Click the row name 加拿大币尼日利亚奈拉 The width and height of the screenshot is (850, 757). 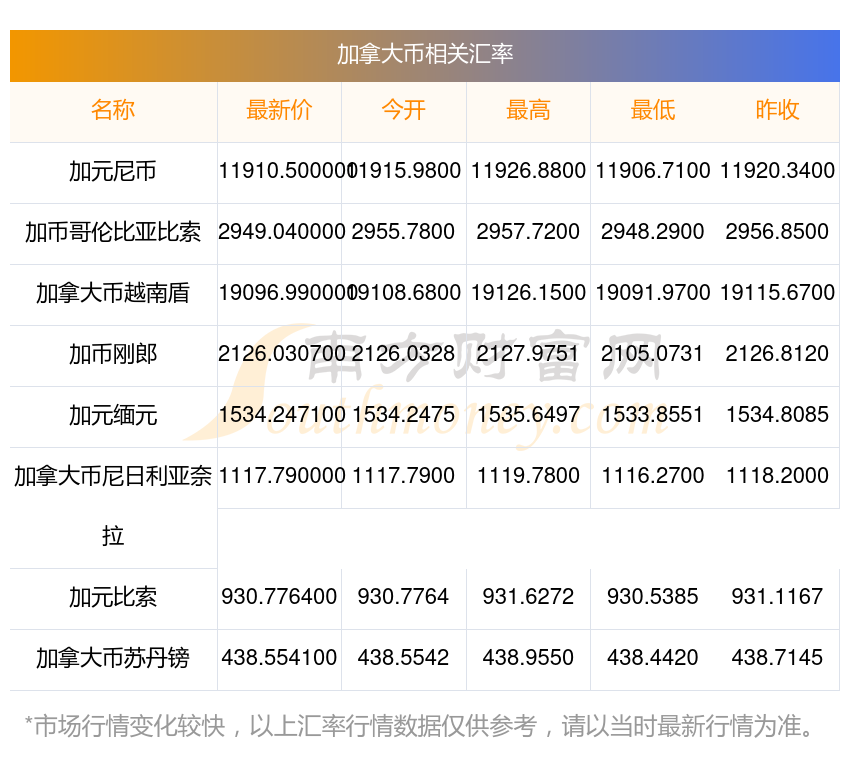(x=113, y=506)
